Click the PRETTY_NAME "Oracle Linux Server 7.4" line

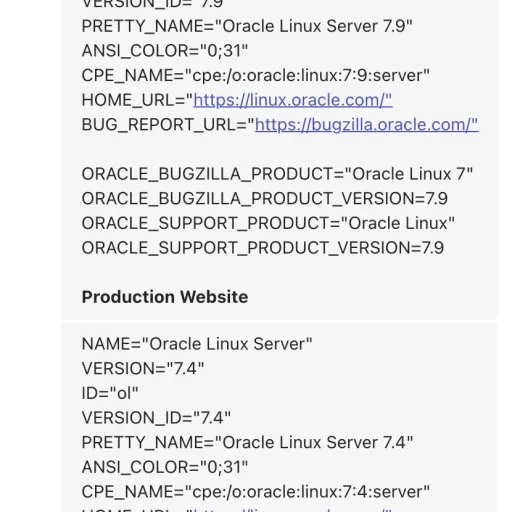[247, 443]
